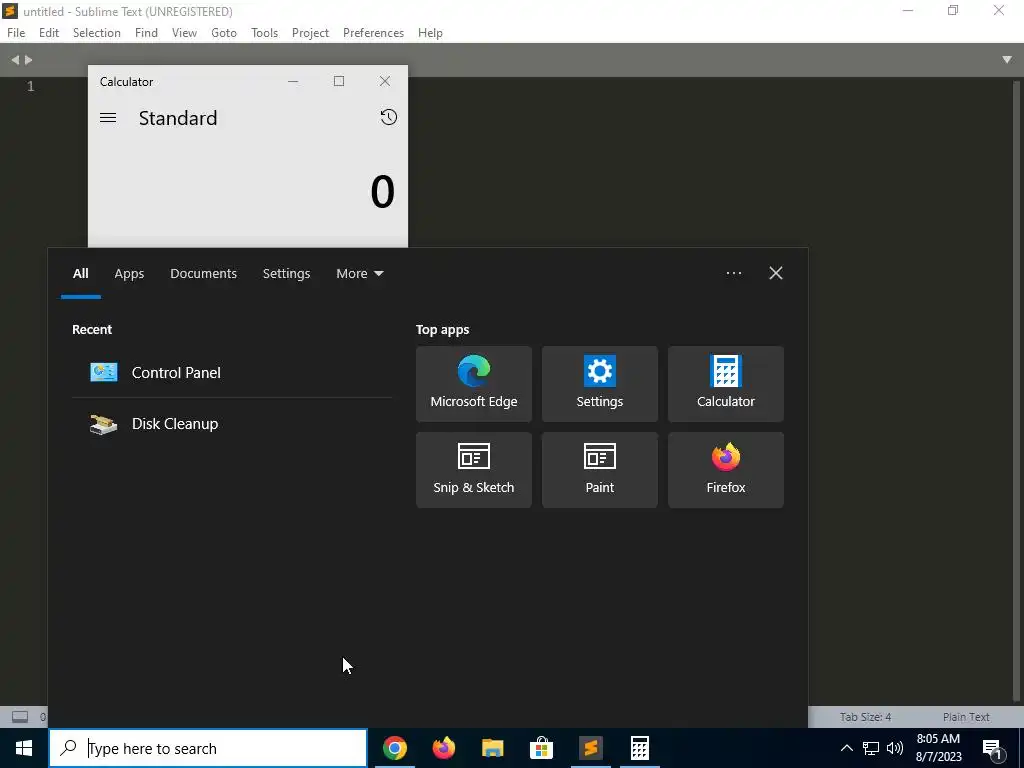Click Sublime Text vertical scrollbar
The width and height of the screenshot is (1024, 768).
pos(1016,392)
